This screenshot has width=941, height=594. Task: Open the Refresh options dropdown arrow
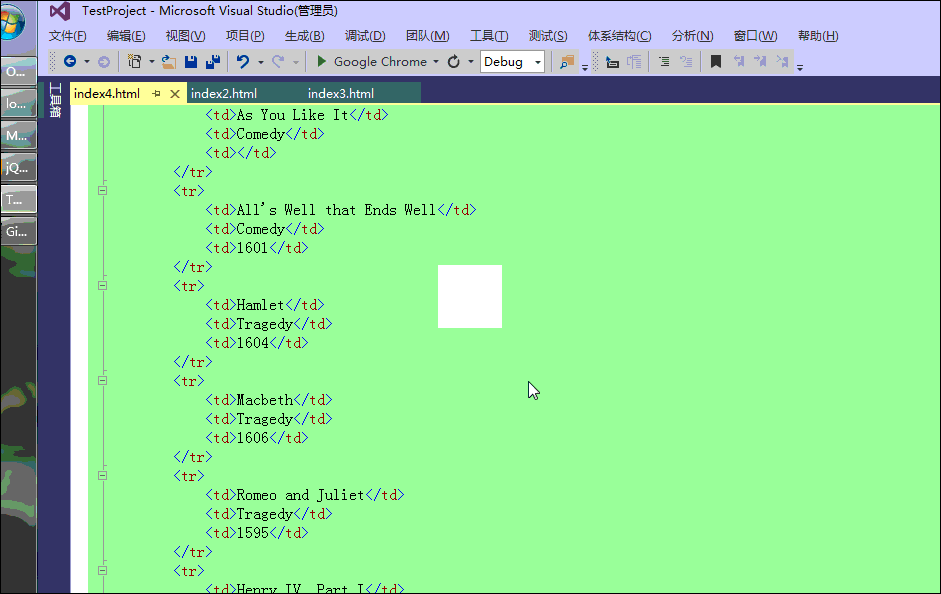point(470,62)
